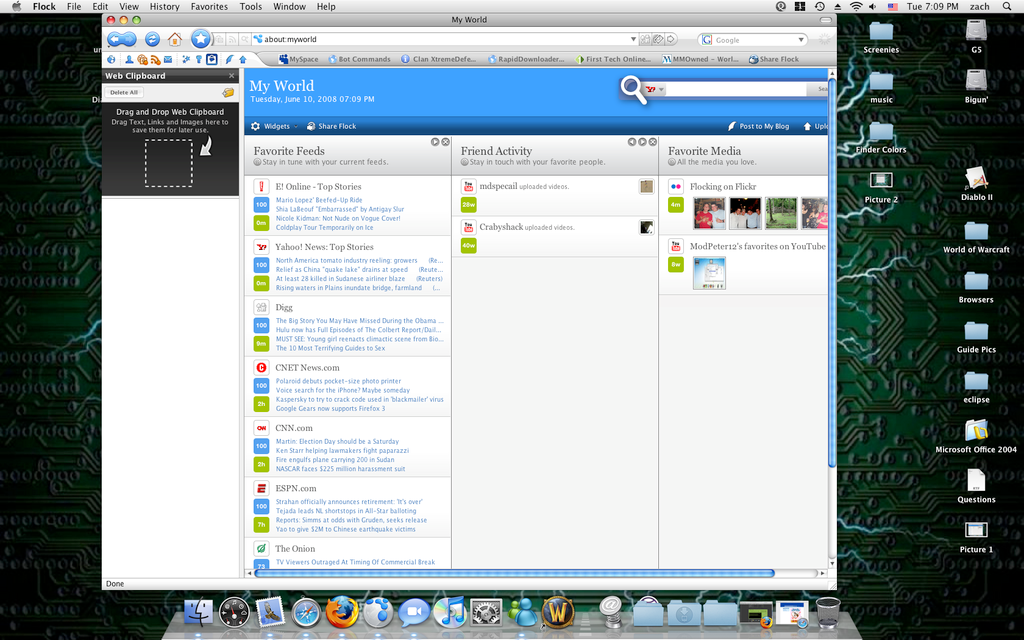Open the ESPN.com feed heading

pos(296,488)
